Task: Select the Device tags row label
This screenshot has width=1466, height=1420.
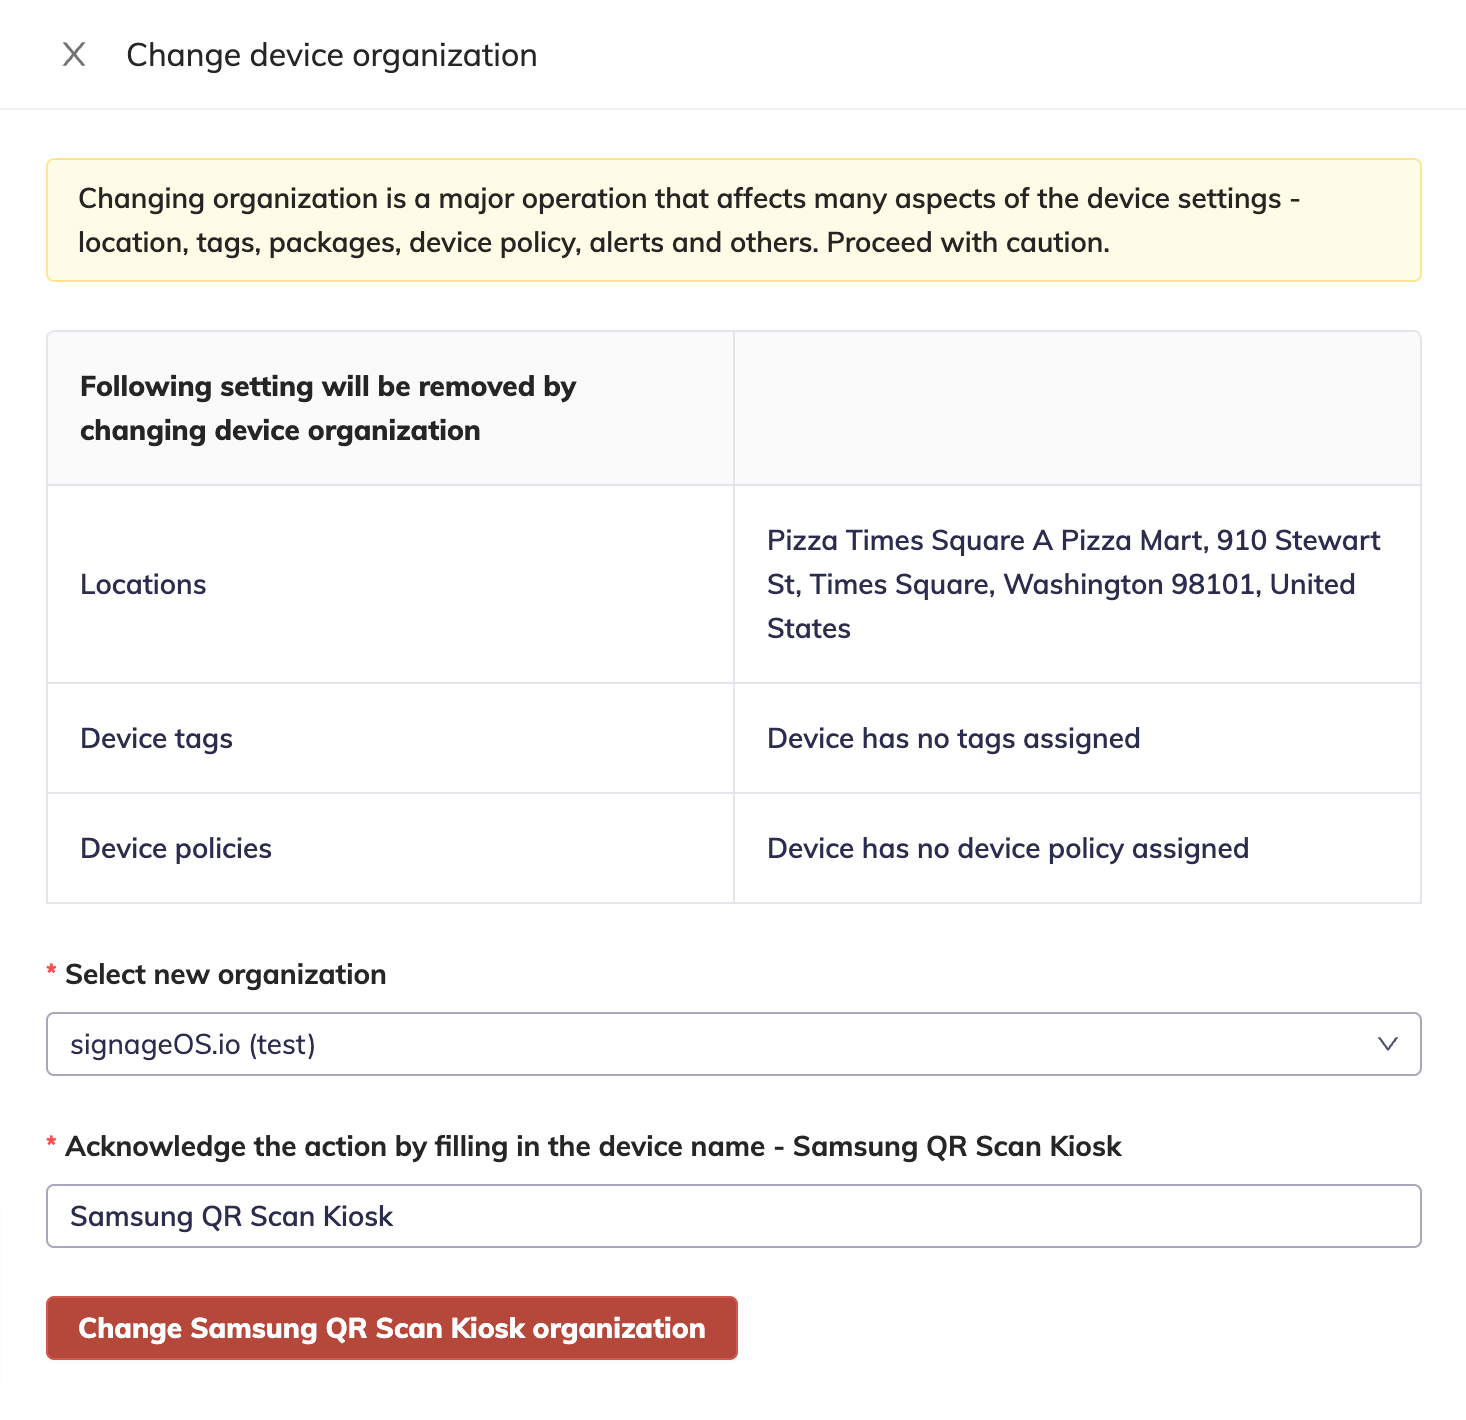Action: 156,738
